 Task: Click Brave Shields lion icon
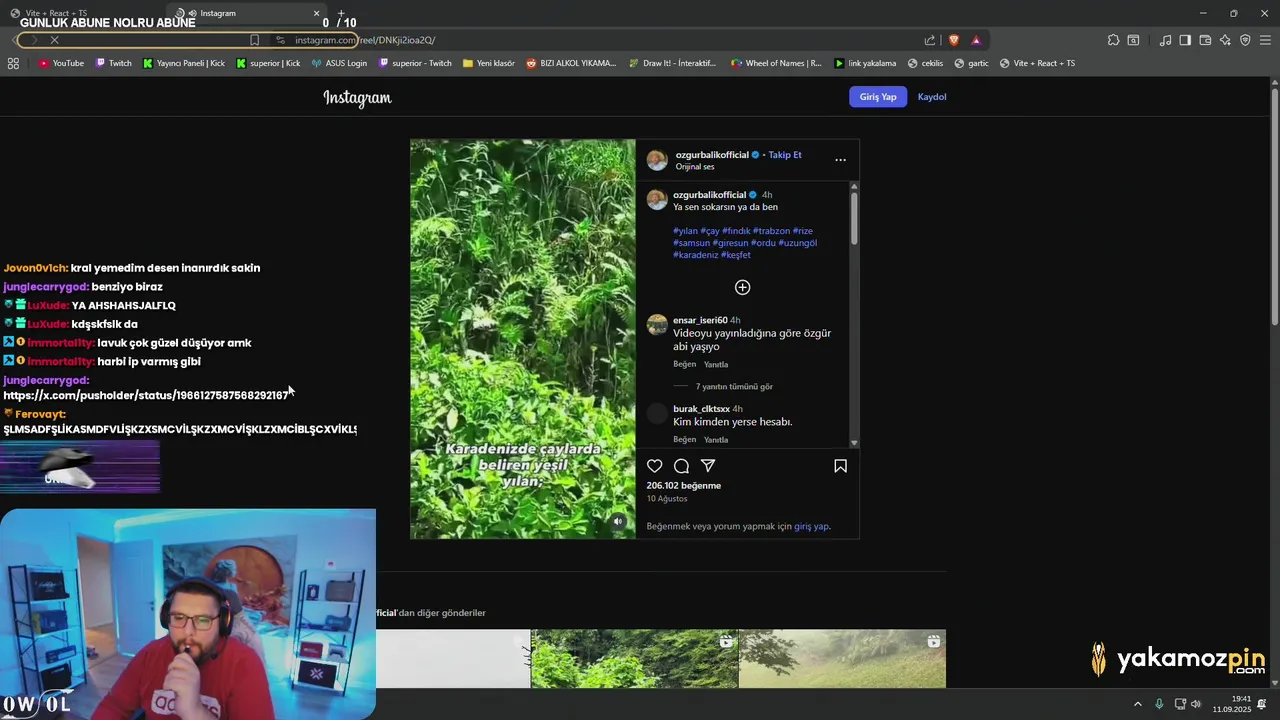click(x=953, y=40)
